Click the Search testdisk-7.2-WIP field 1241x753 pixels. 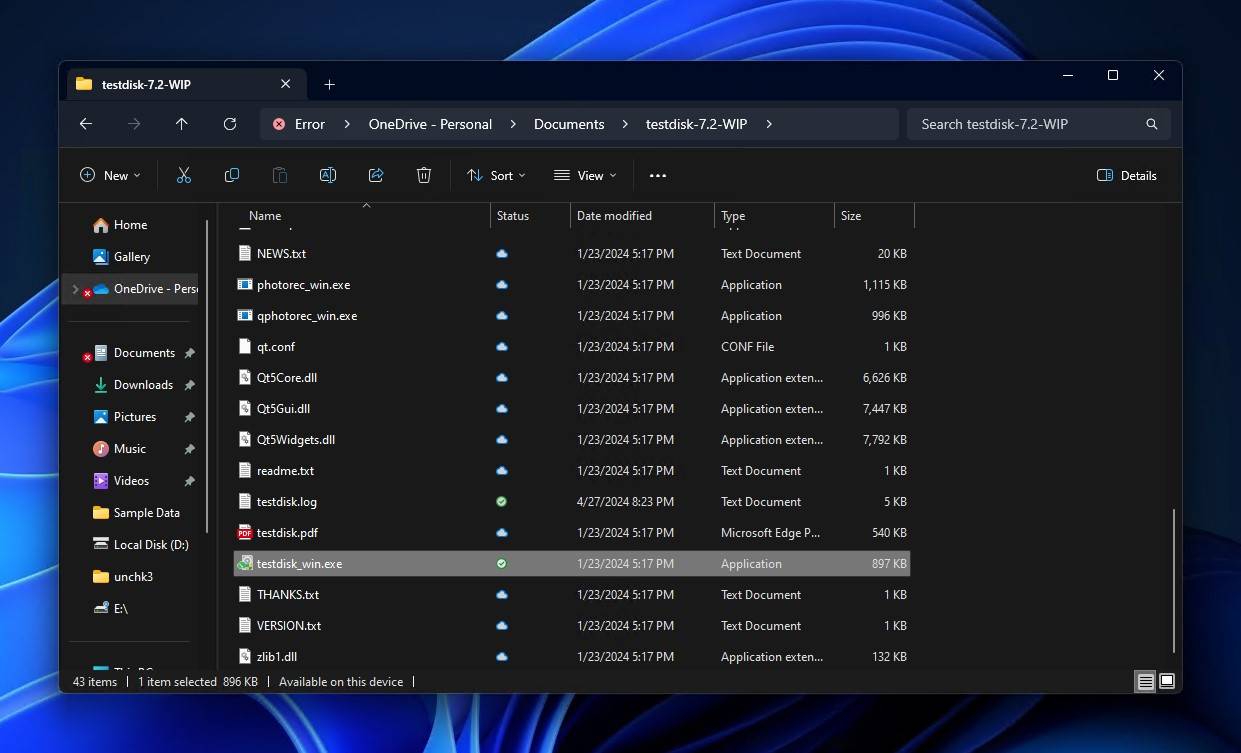click(1038, 124)
